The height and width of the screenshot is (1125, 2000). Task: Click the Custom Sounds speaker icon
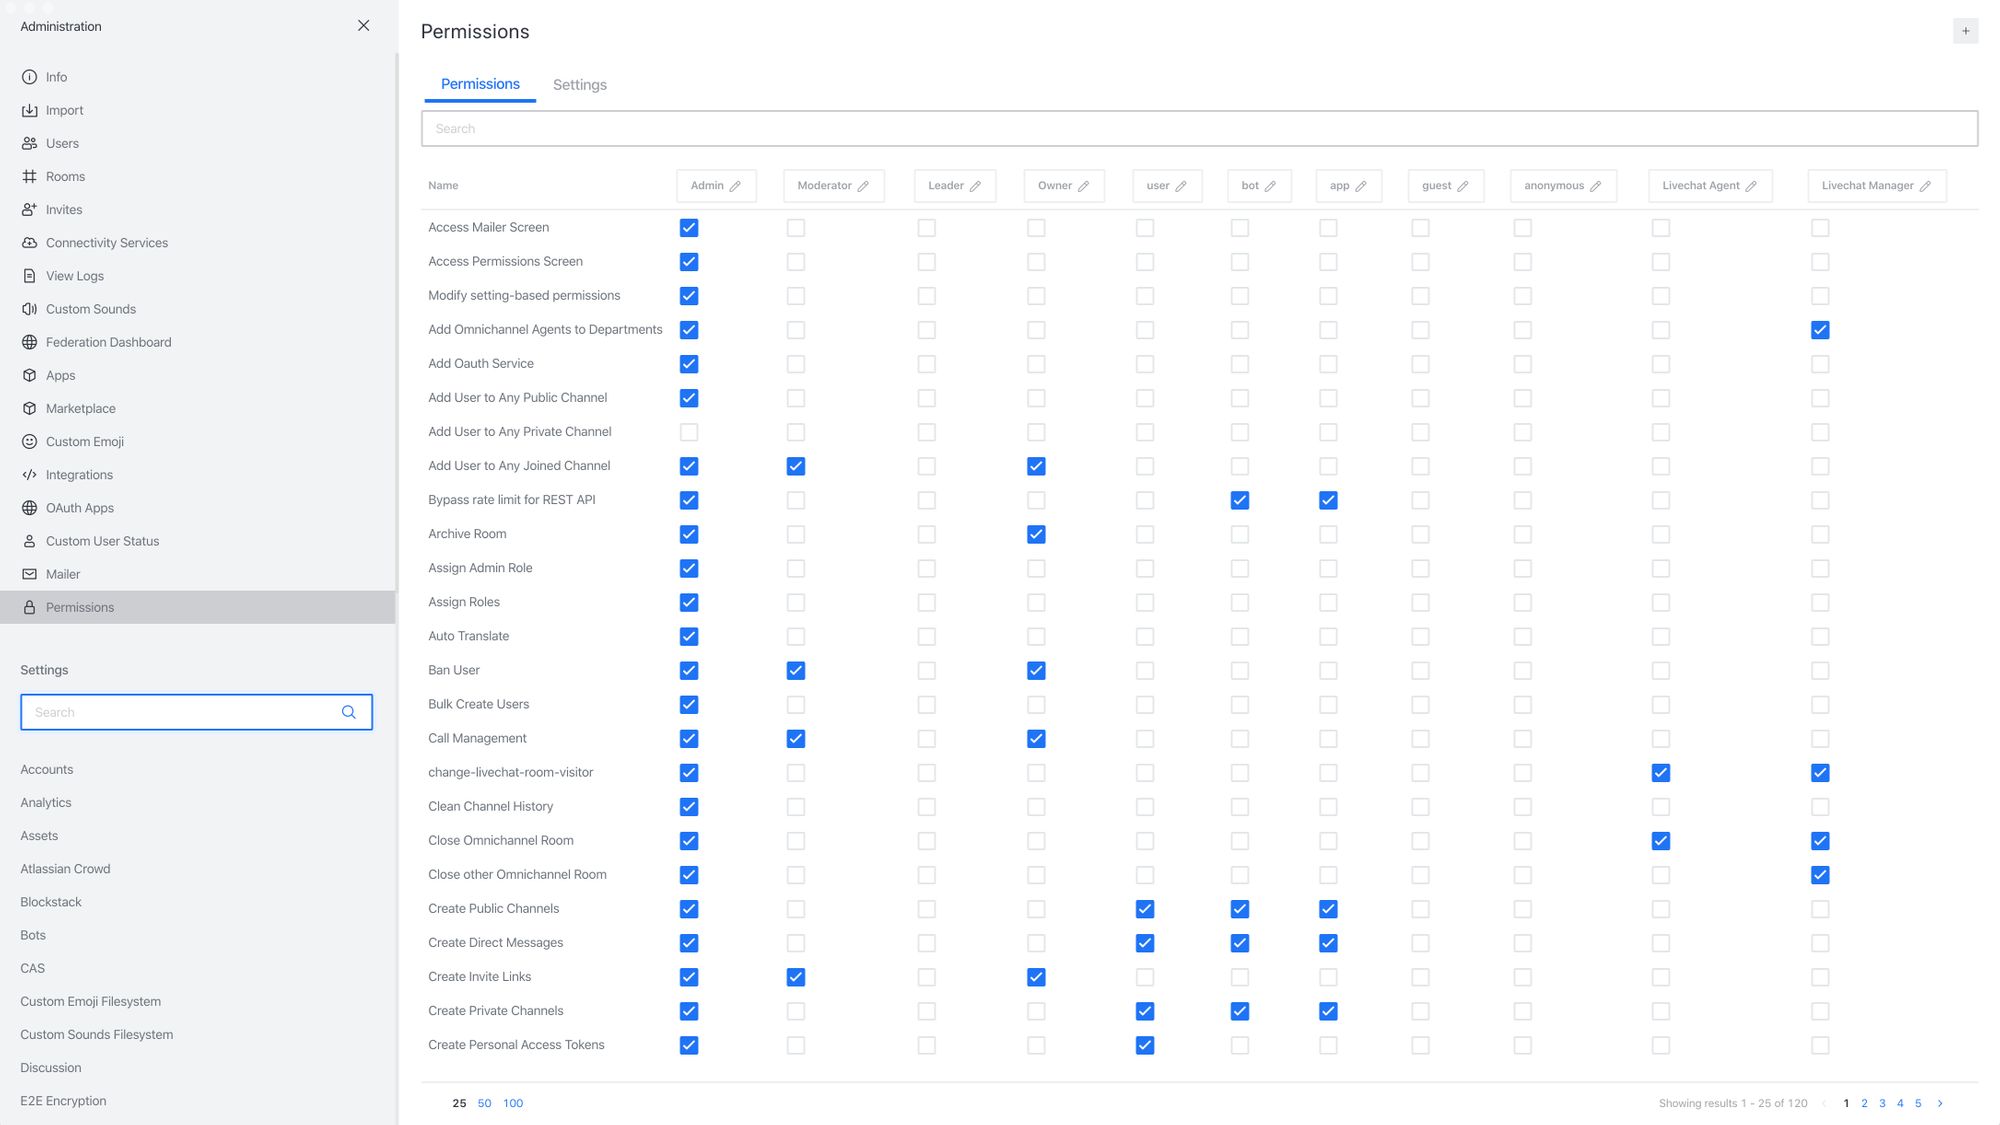tap(30, 309)
